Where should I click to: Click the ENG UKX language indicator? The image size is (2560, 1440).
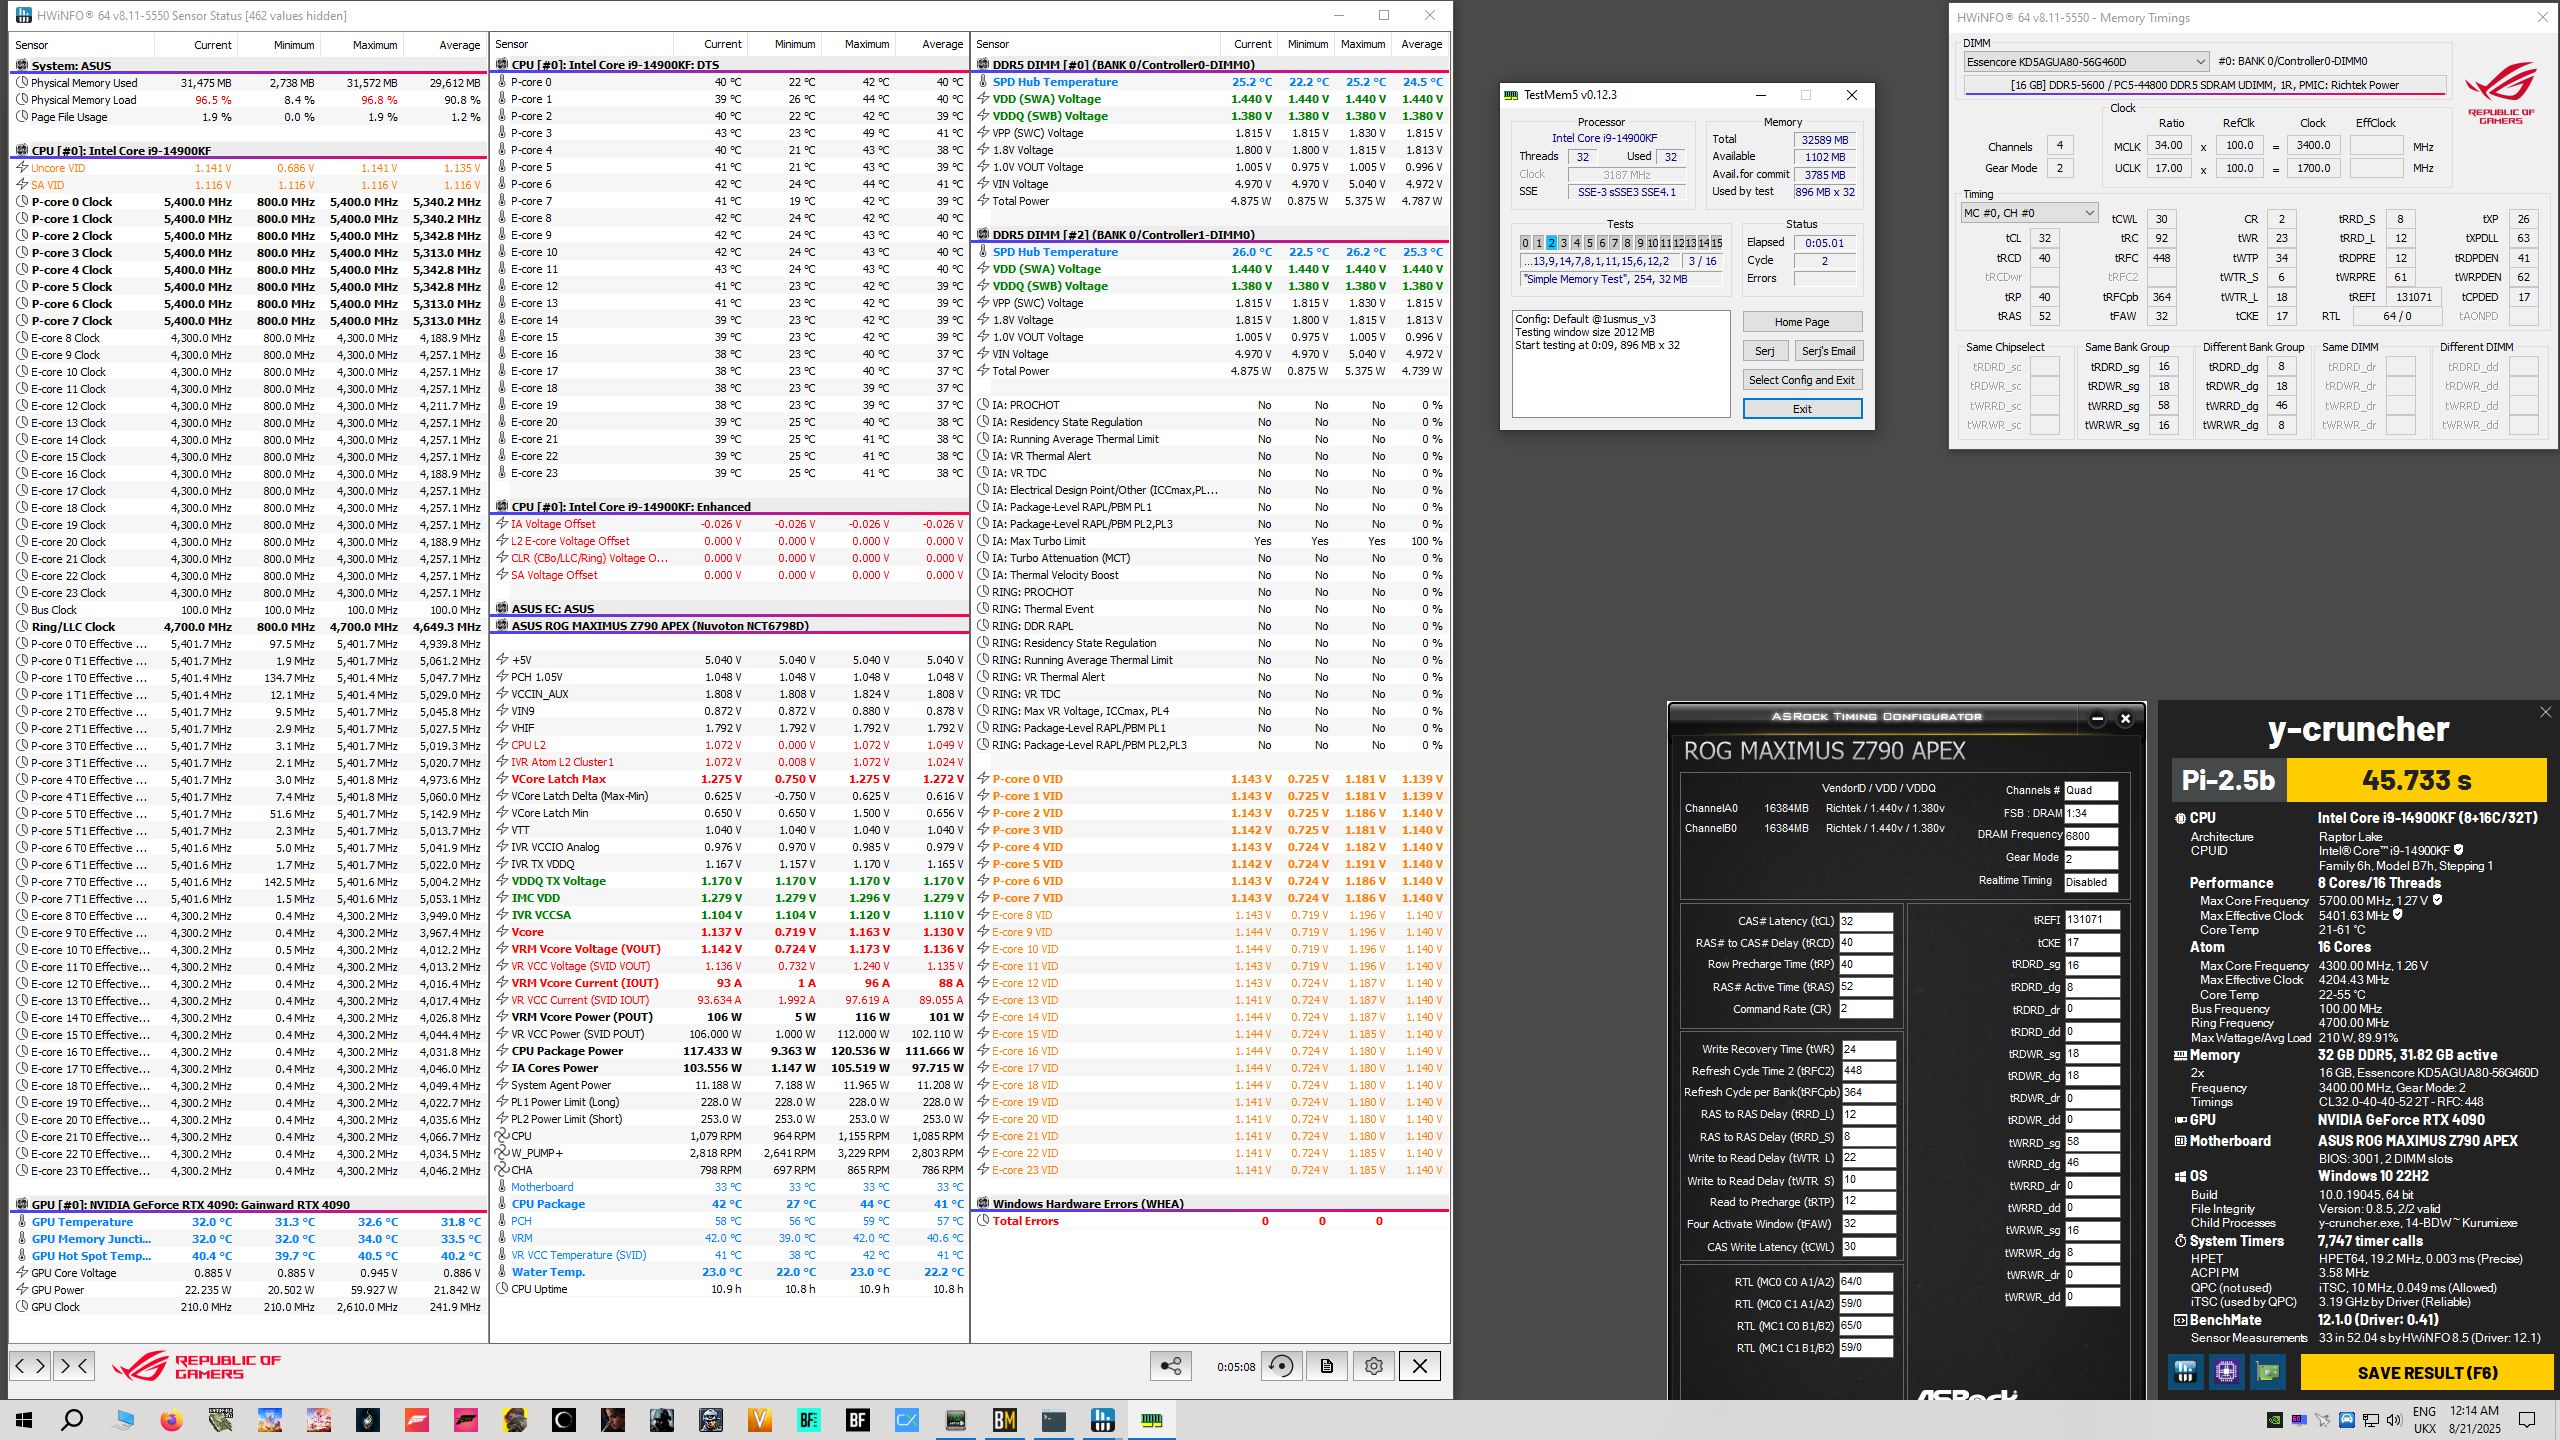point(2425,1420)
